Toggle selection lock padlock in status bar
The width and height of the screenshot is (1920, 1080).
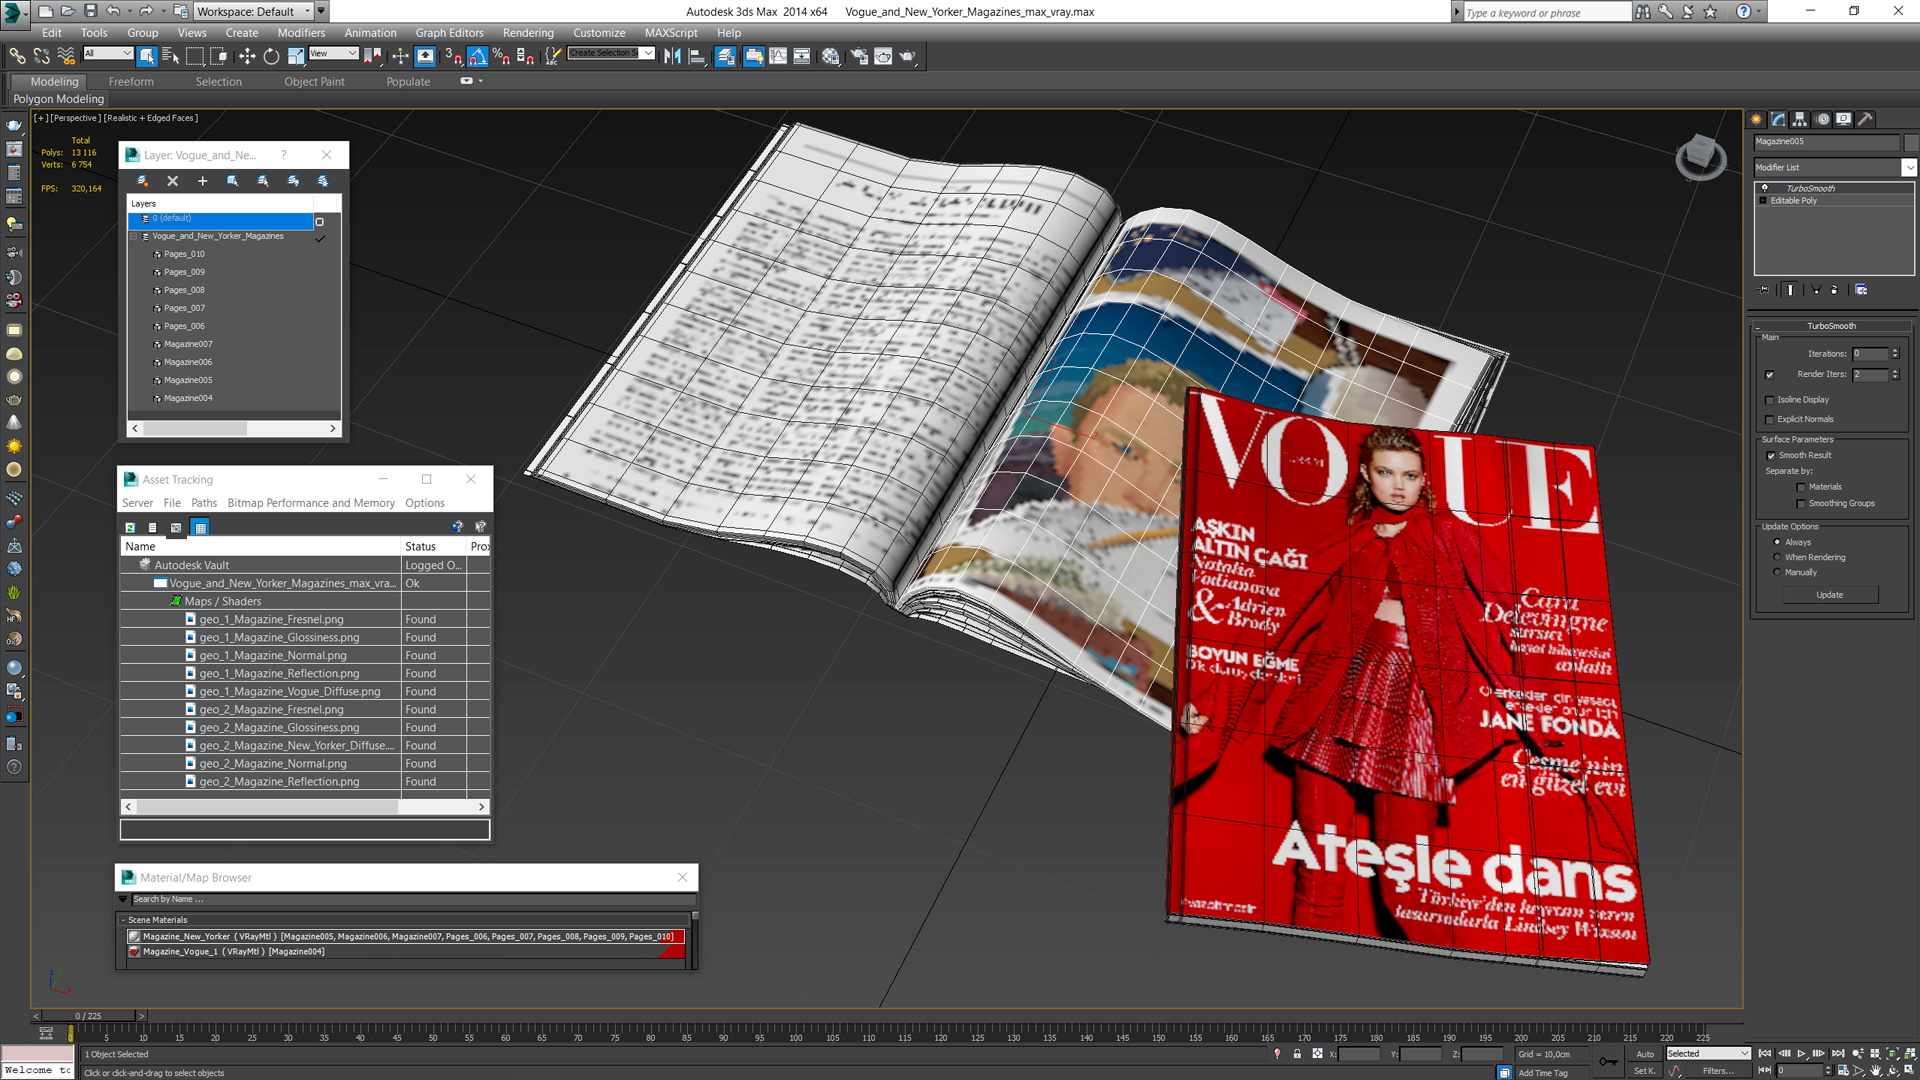1297,1054
